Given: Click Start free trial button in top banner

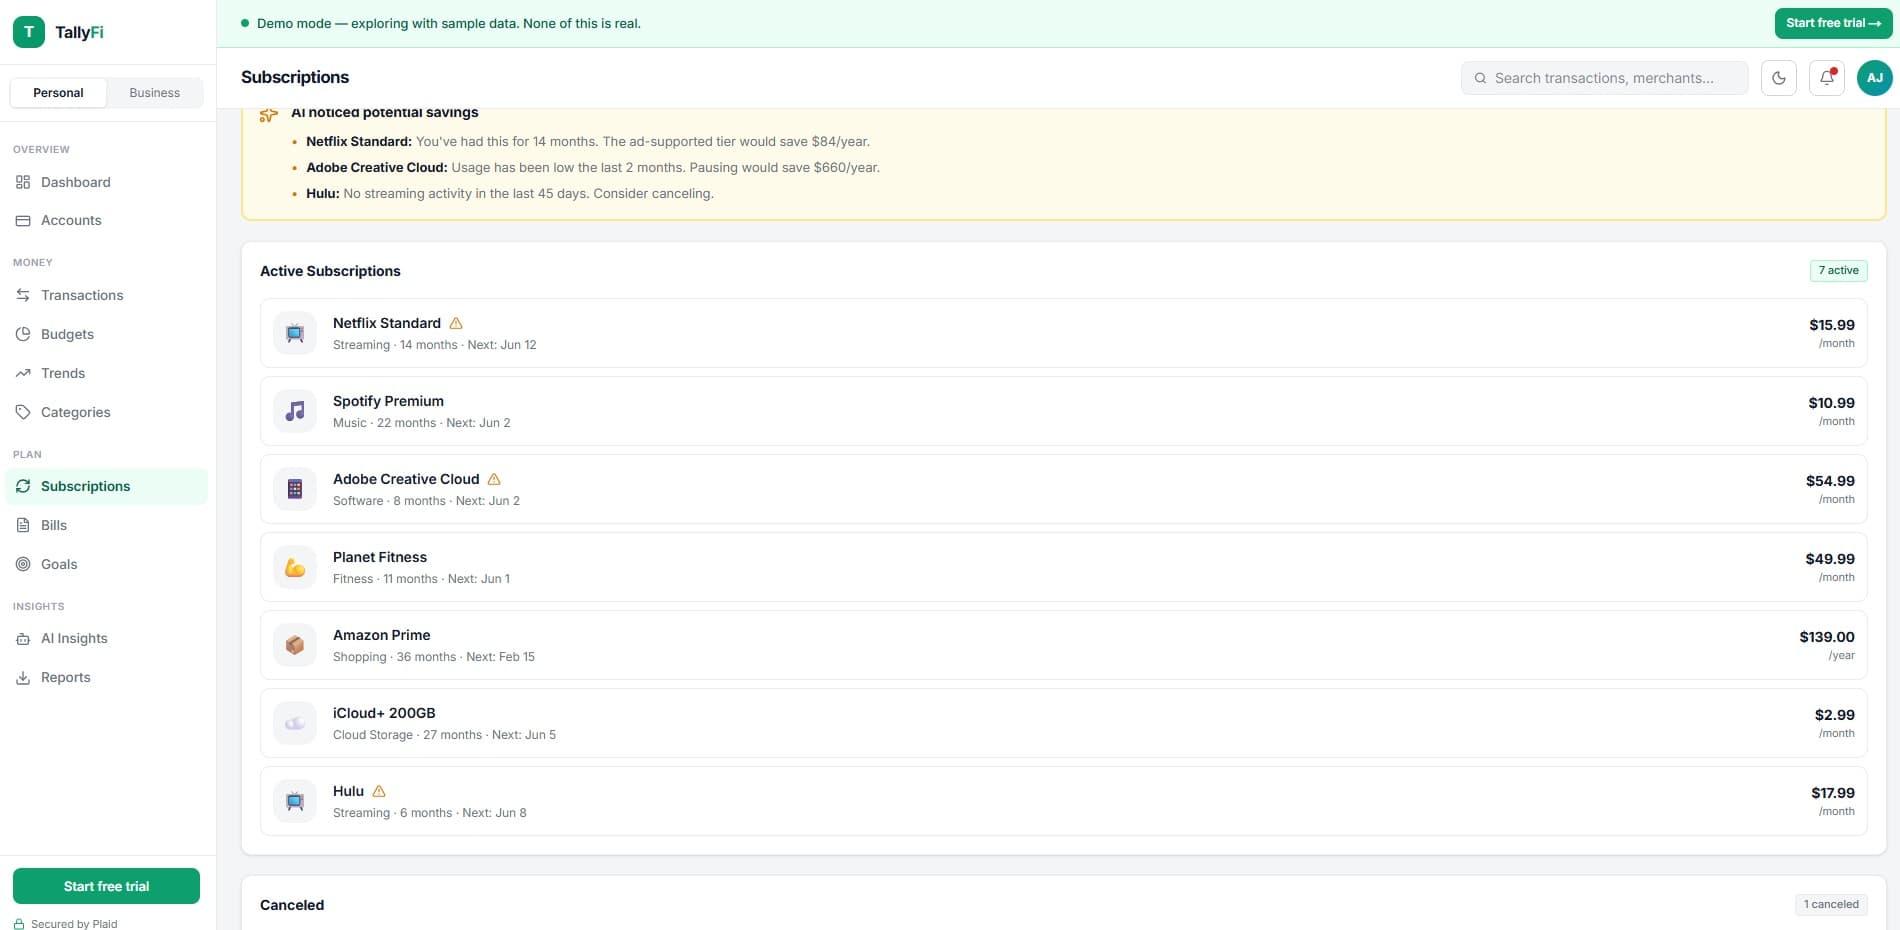Looking at the screenshot, I should click(x=1833, y=23).
